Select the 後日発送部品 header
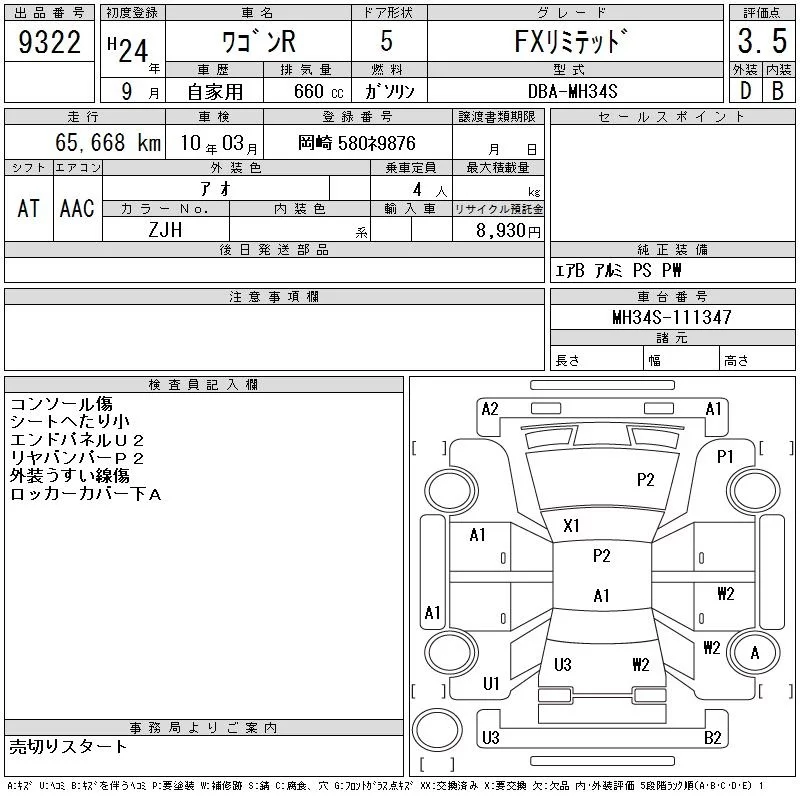Screen dimensions: 800x800 point(274,249)
